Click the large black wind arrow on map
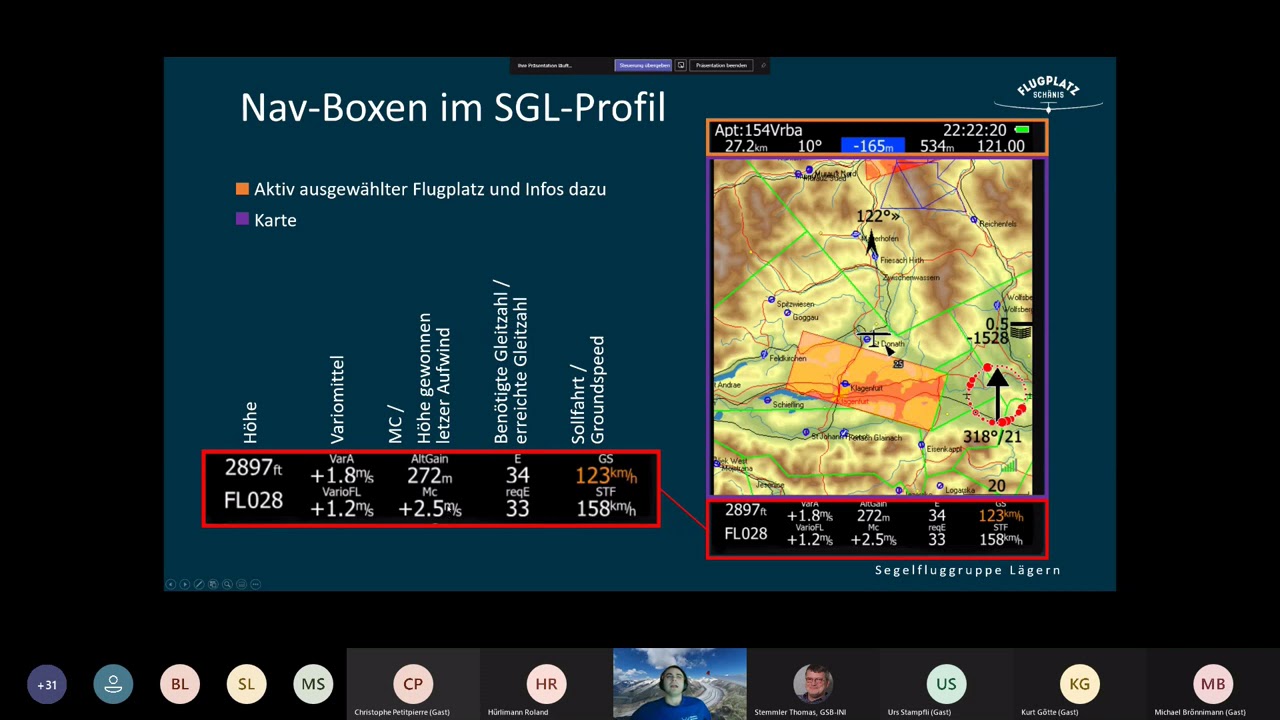Screen dimensions: 1280x720 [x=996, y=392]
